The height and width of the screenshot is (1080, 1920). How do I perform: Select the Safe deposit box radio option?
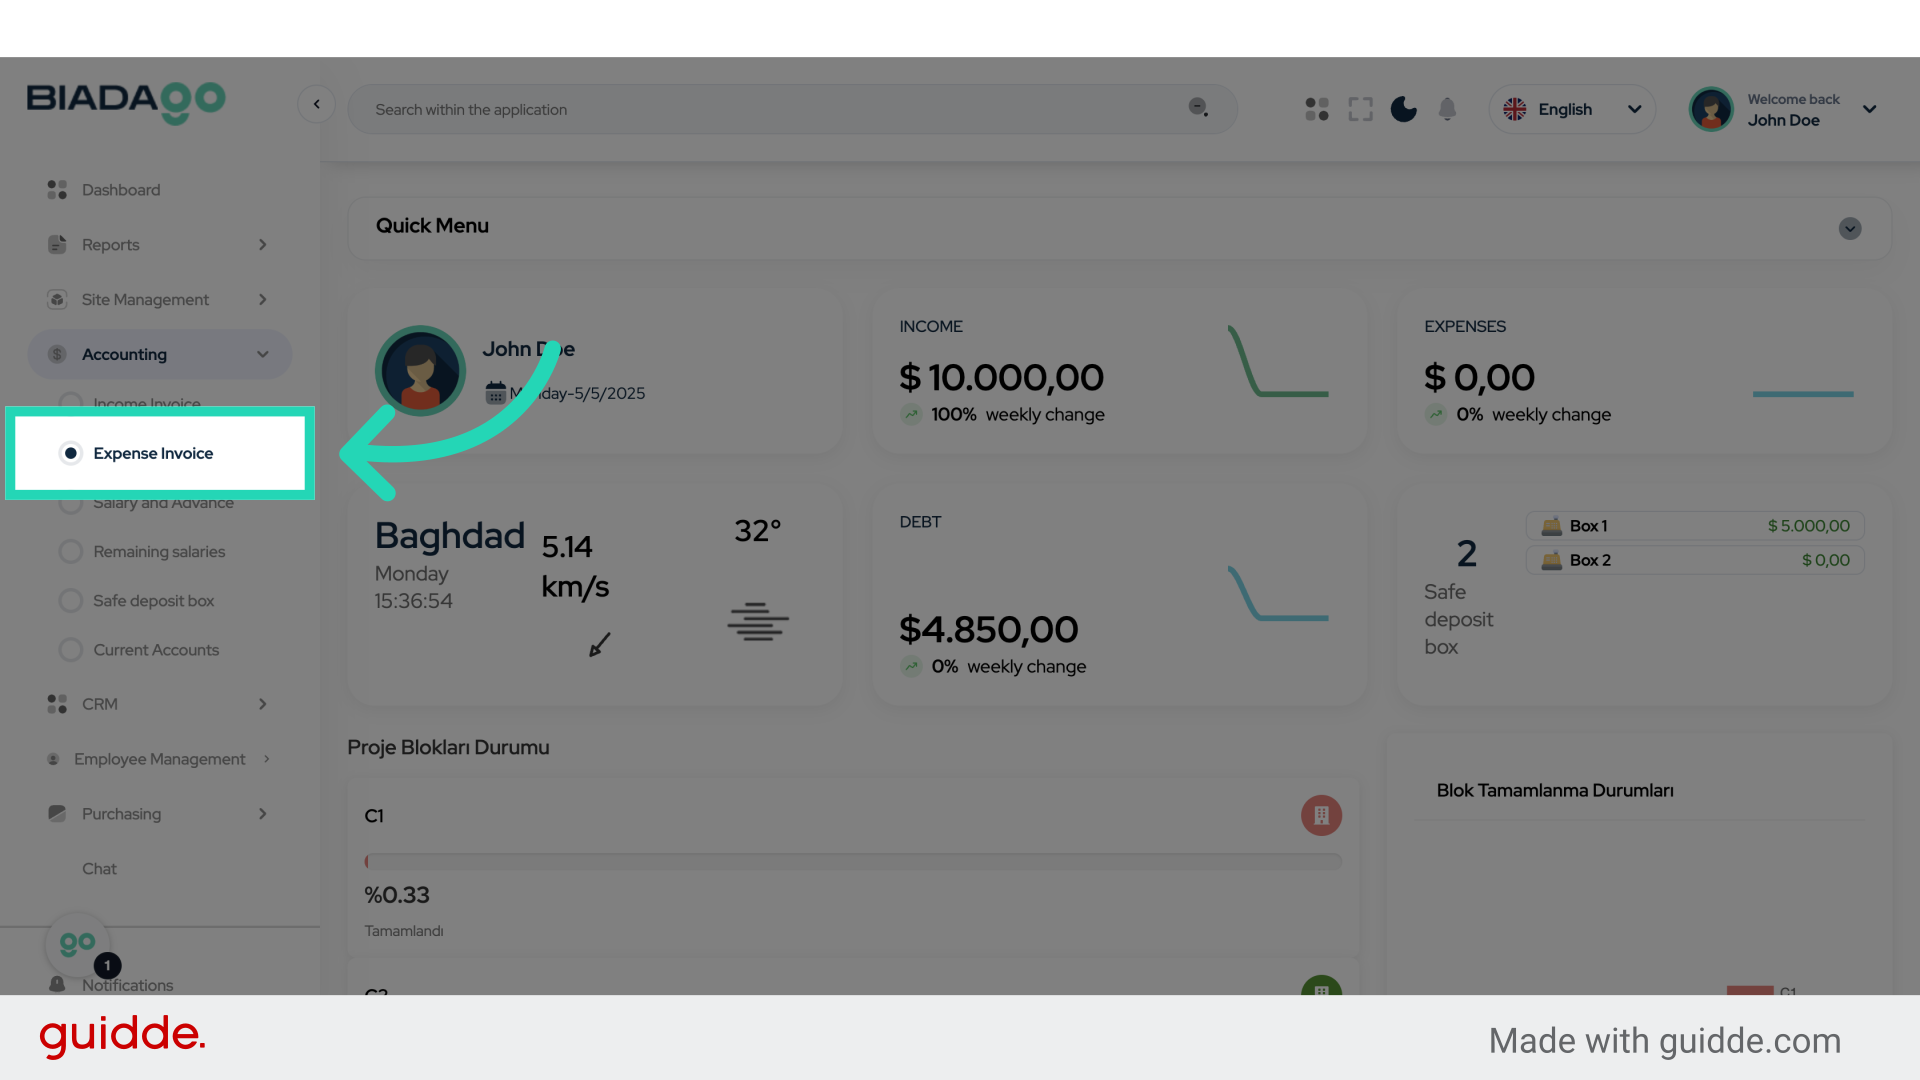click(x=71, y=600)
